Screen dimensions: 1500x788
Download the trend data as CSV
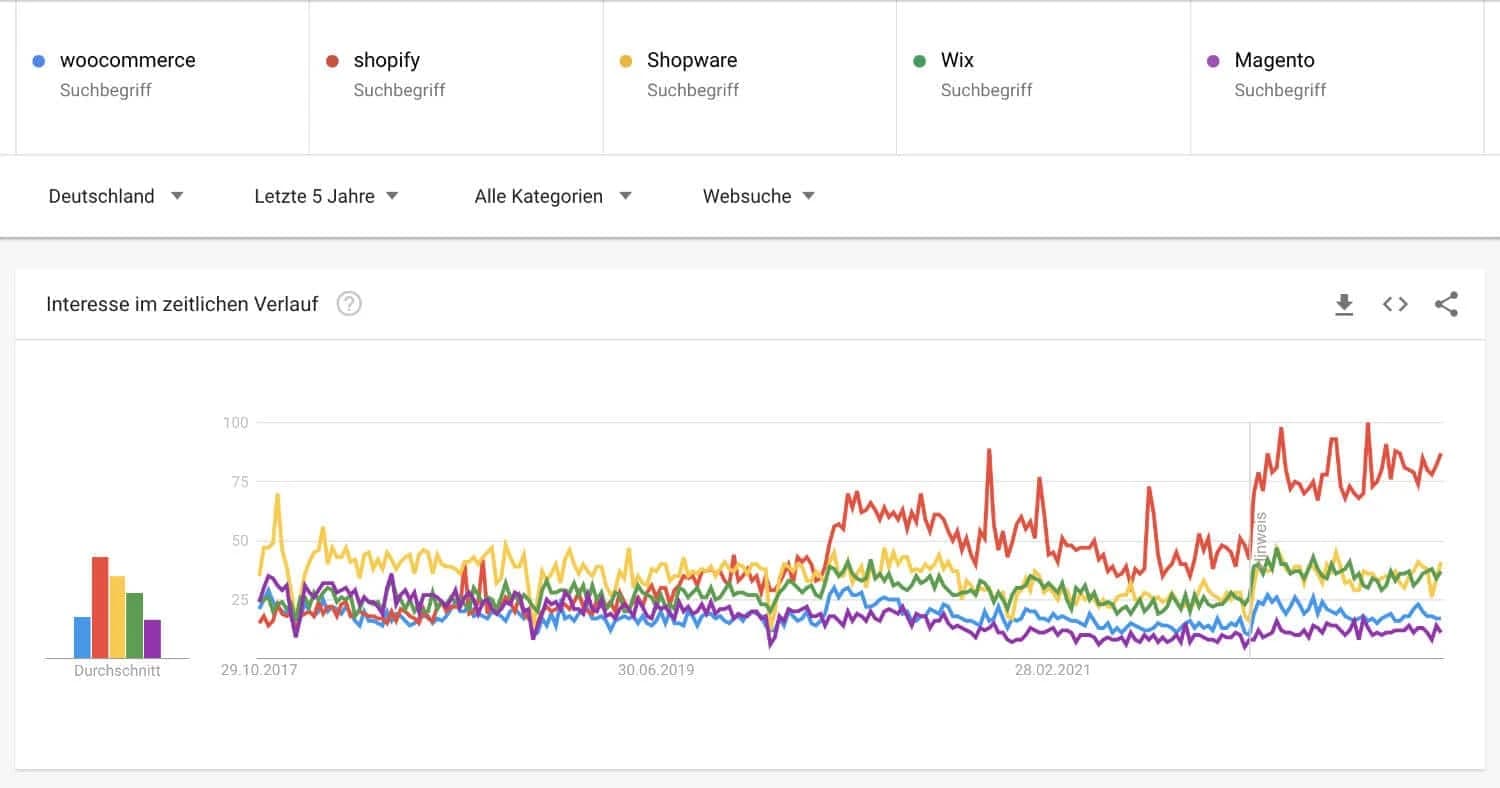(1344, 304)
